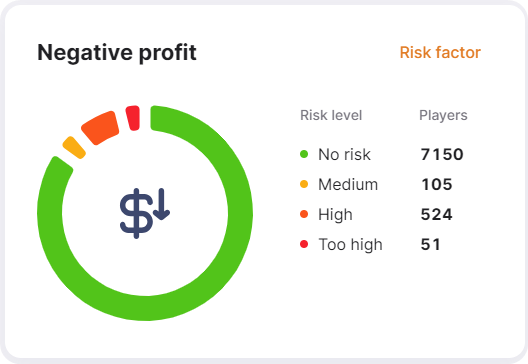The width and height of the screenshot is (528, 364).
Task: Click the Medium legend label
Action: pos(348,185)
